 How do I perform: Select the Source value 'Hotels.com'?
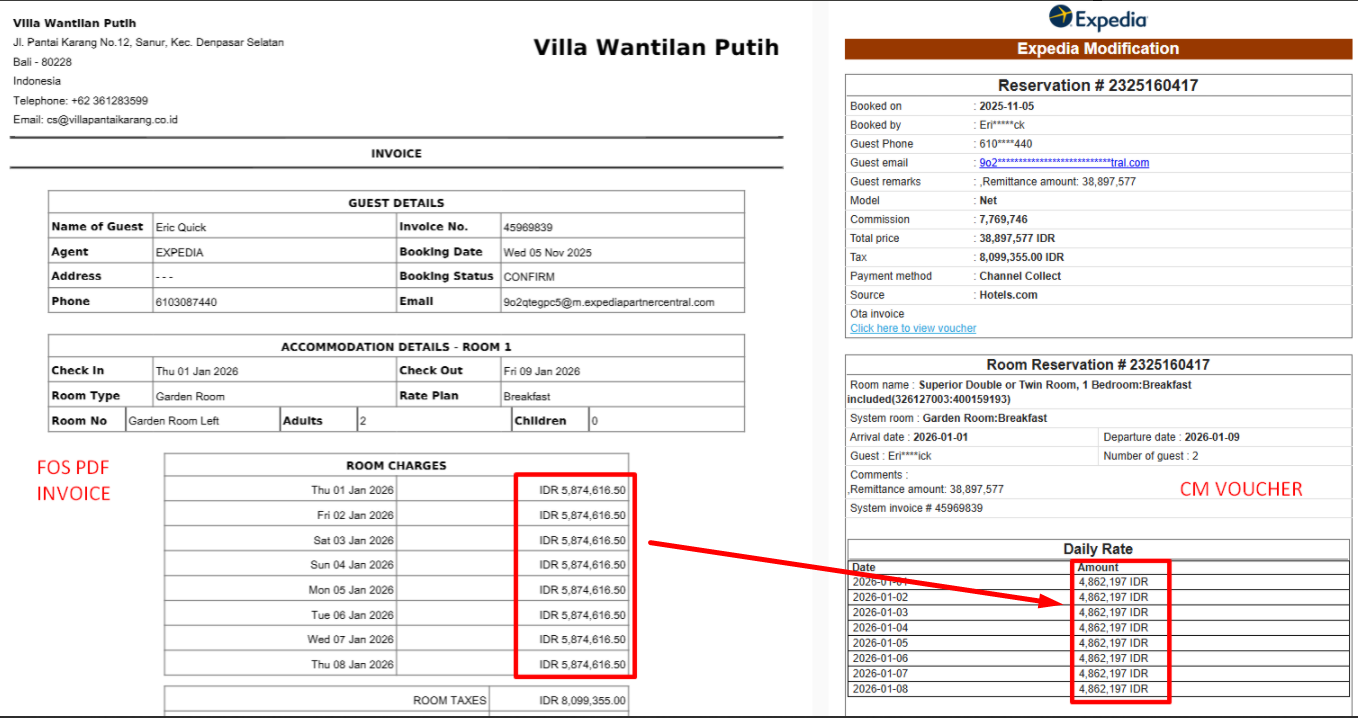coord(1008,296)
